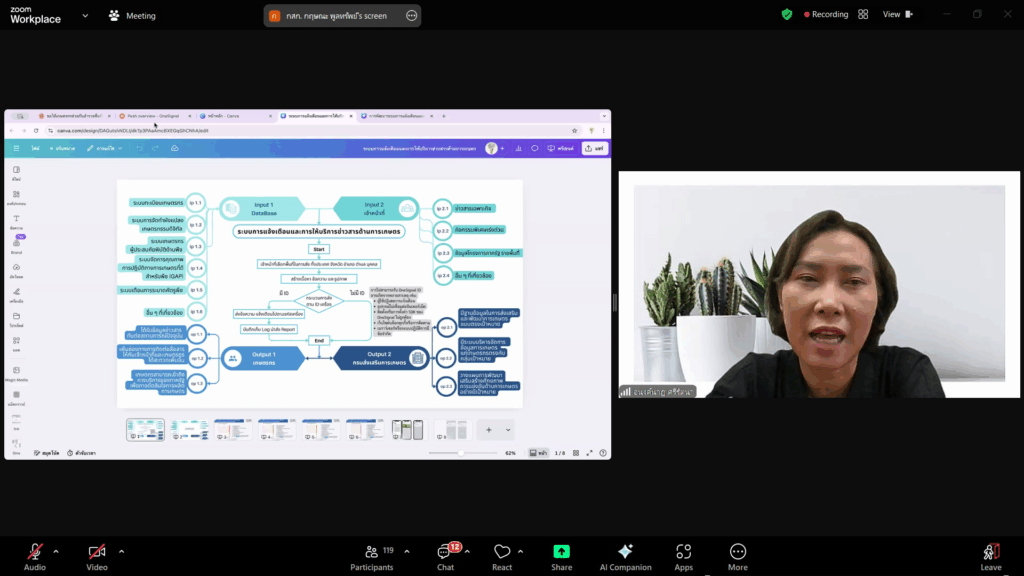
Task: Open the More options menu
Action: point(738,552)
